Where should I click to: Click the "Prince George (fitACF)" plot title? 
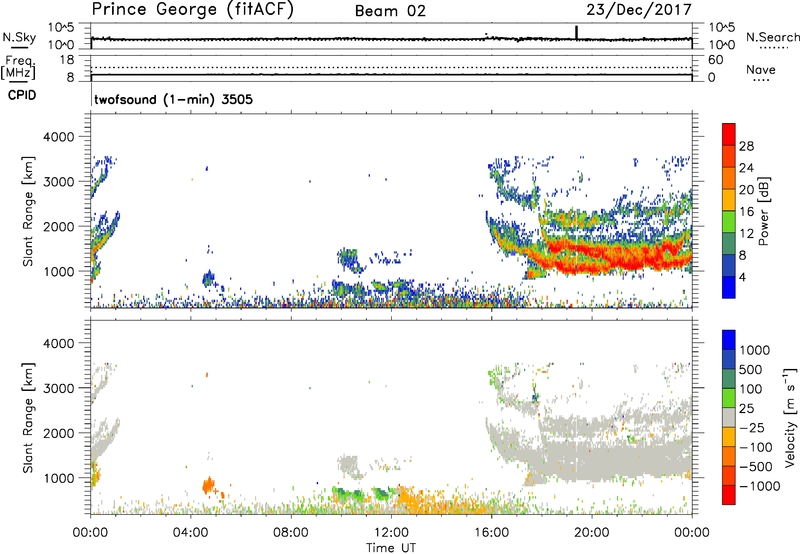192,10
